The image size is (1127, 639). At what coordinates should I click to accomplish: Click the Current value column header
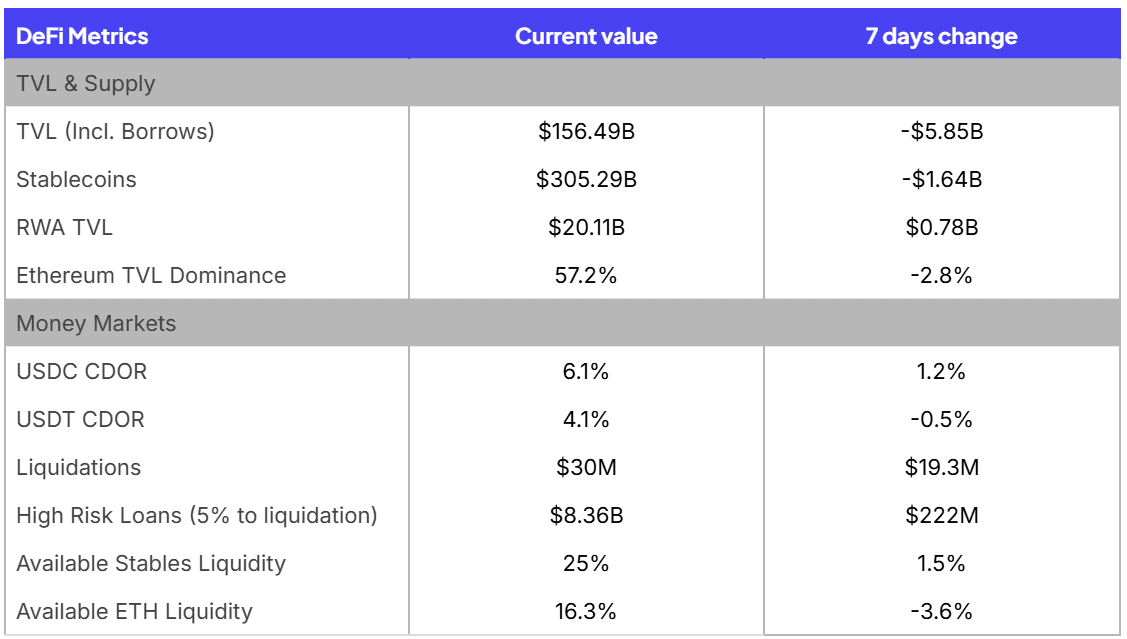[586, 37]
